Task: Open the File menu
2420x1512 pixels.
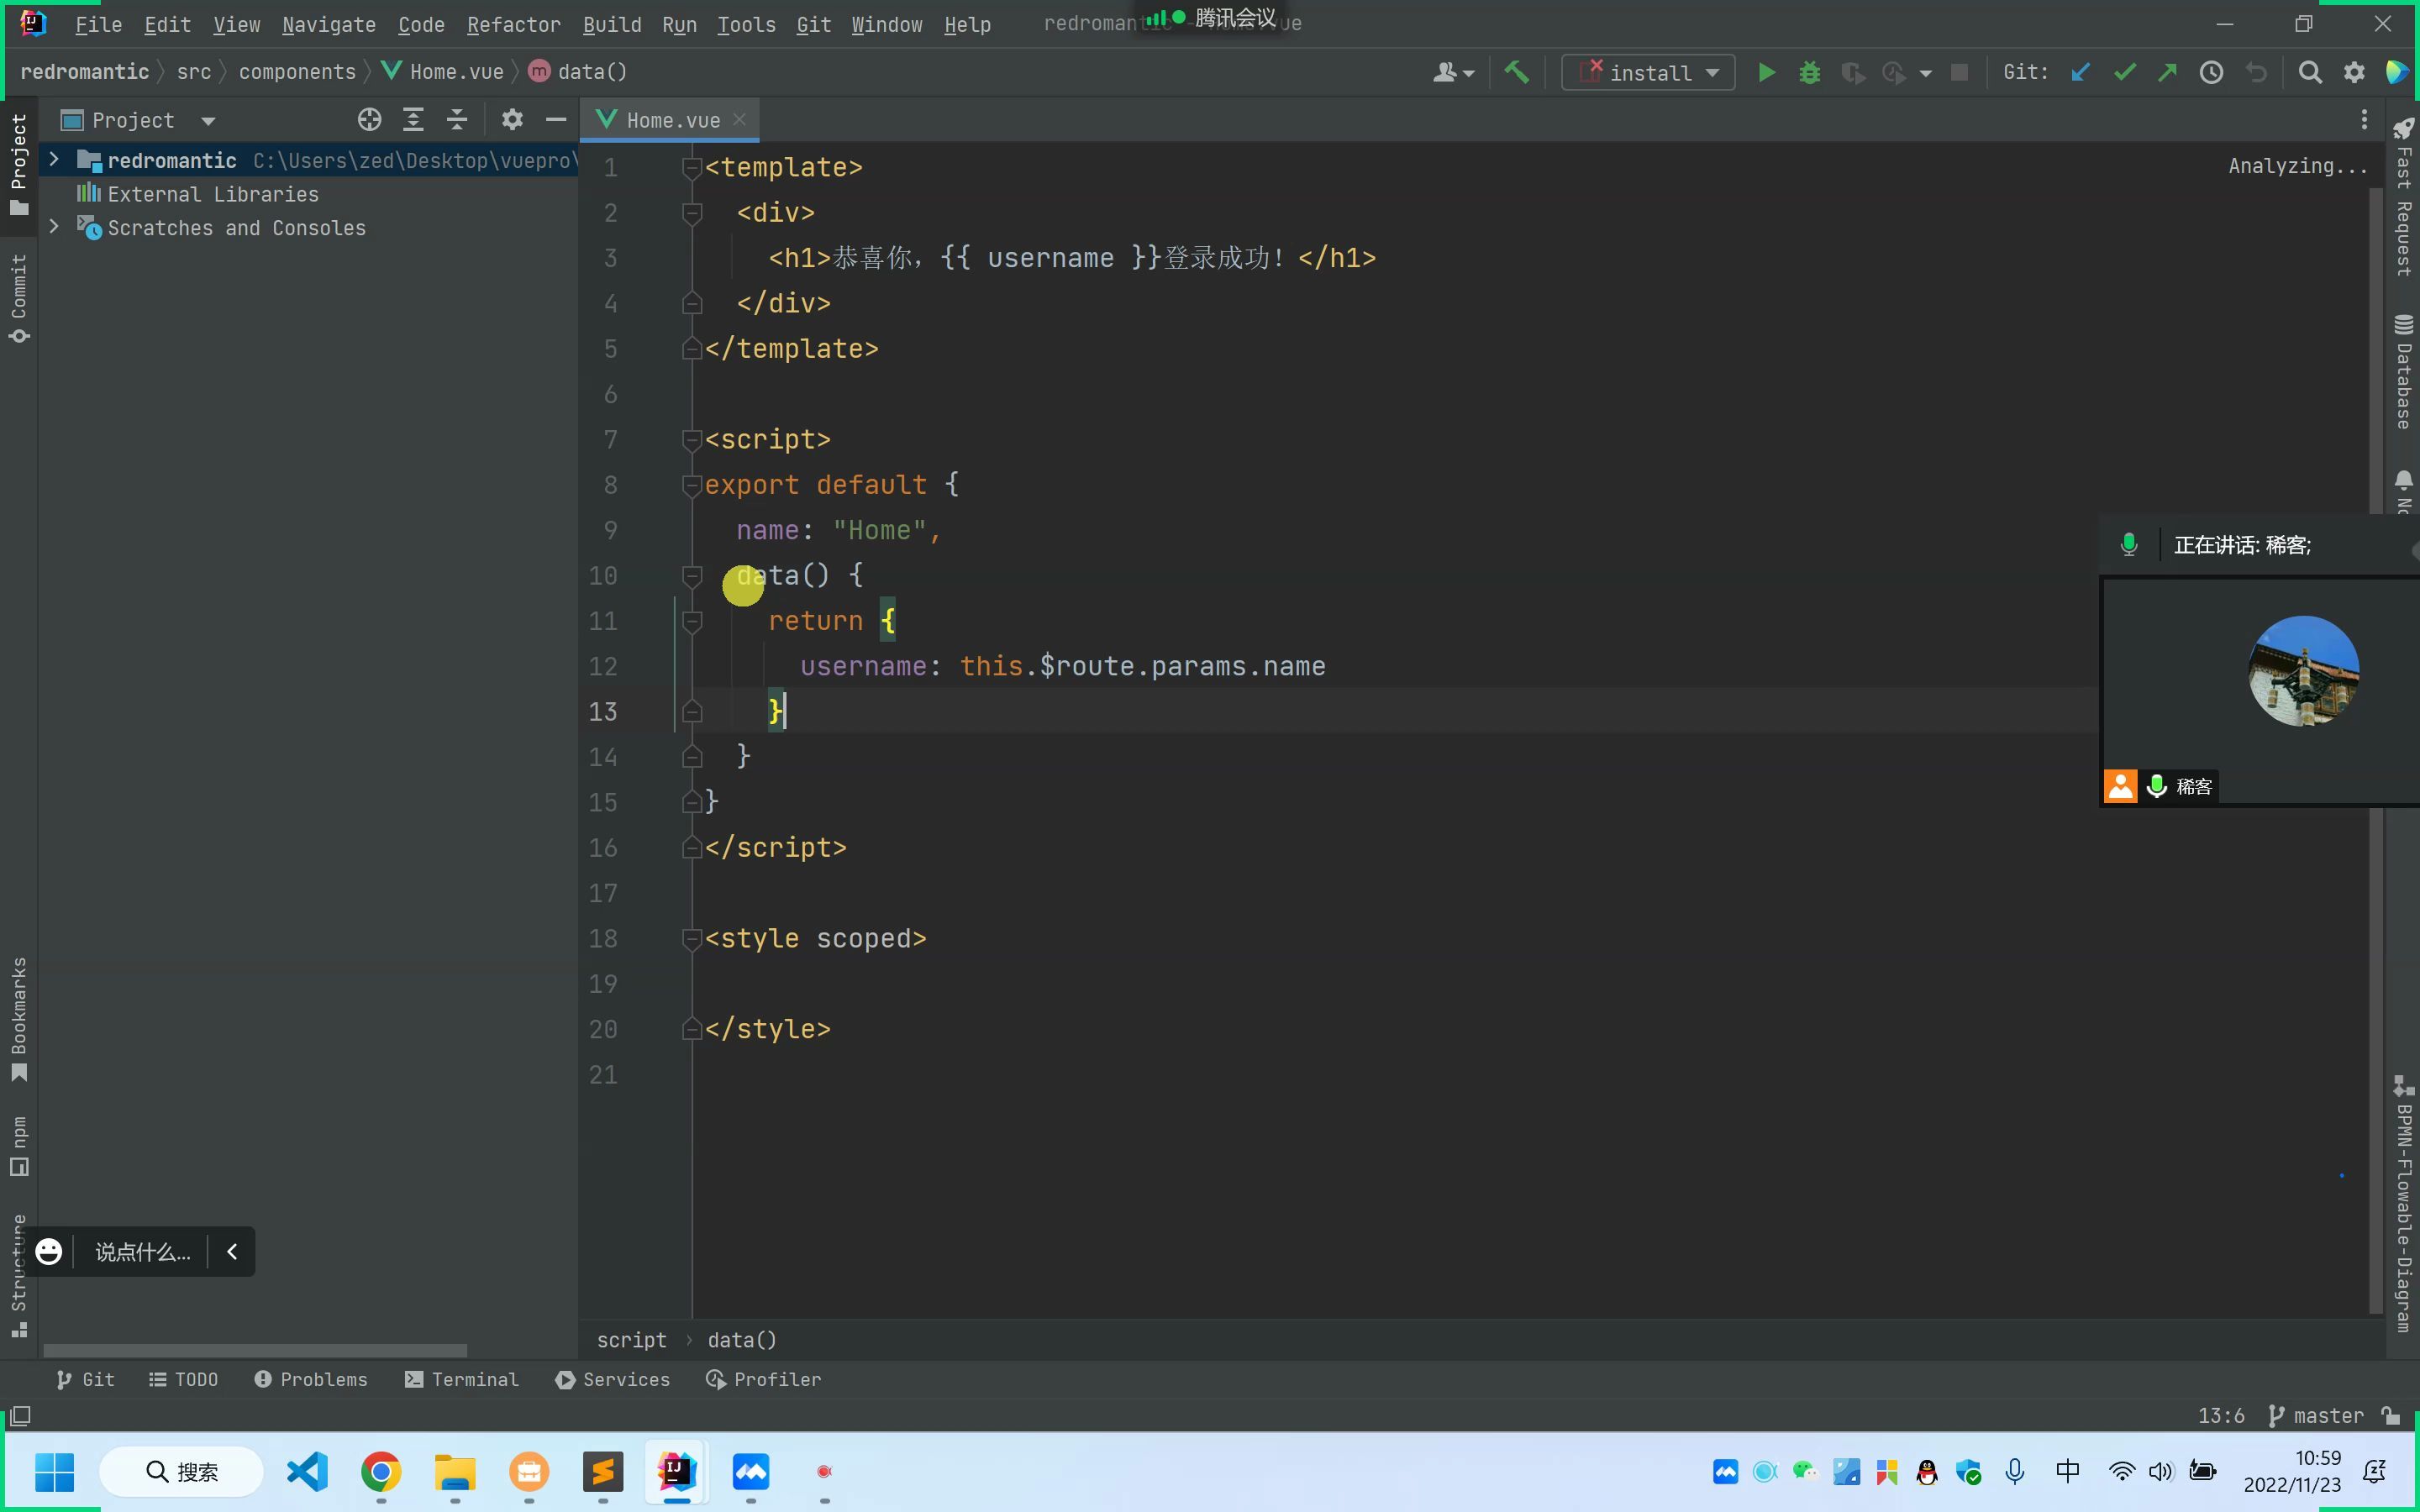Action: pos(98,24)
